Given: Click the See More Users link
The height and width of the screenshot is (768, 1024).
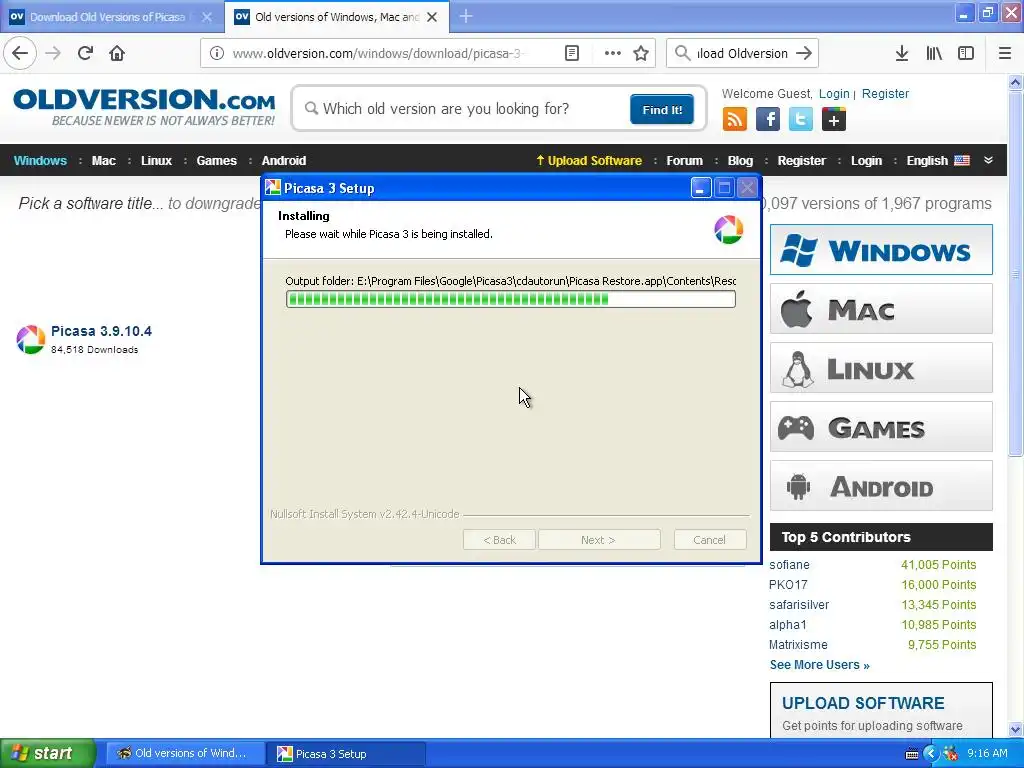Looking at the screenshot, I should click(819, 665).
